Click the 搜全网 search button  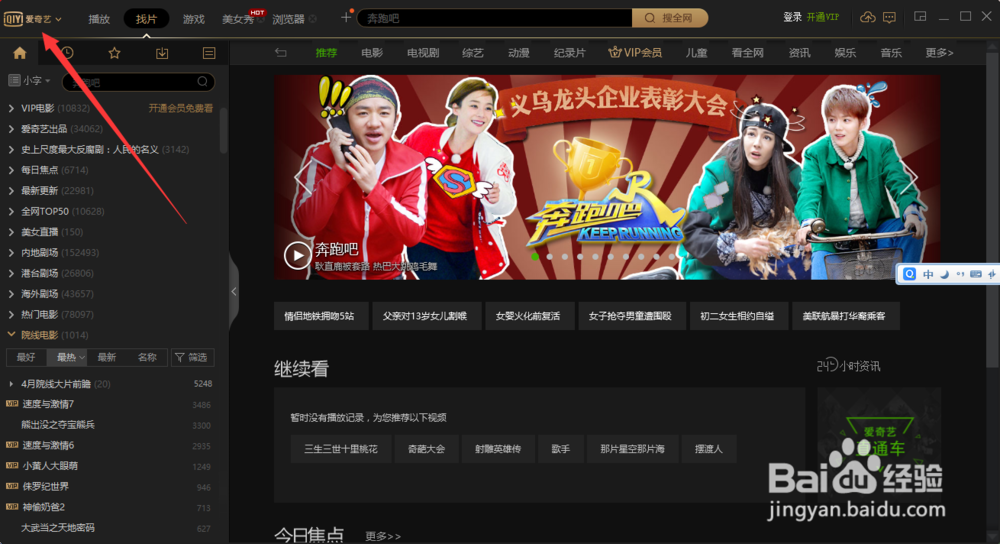670,18
